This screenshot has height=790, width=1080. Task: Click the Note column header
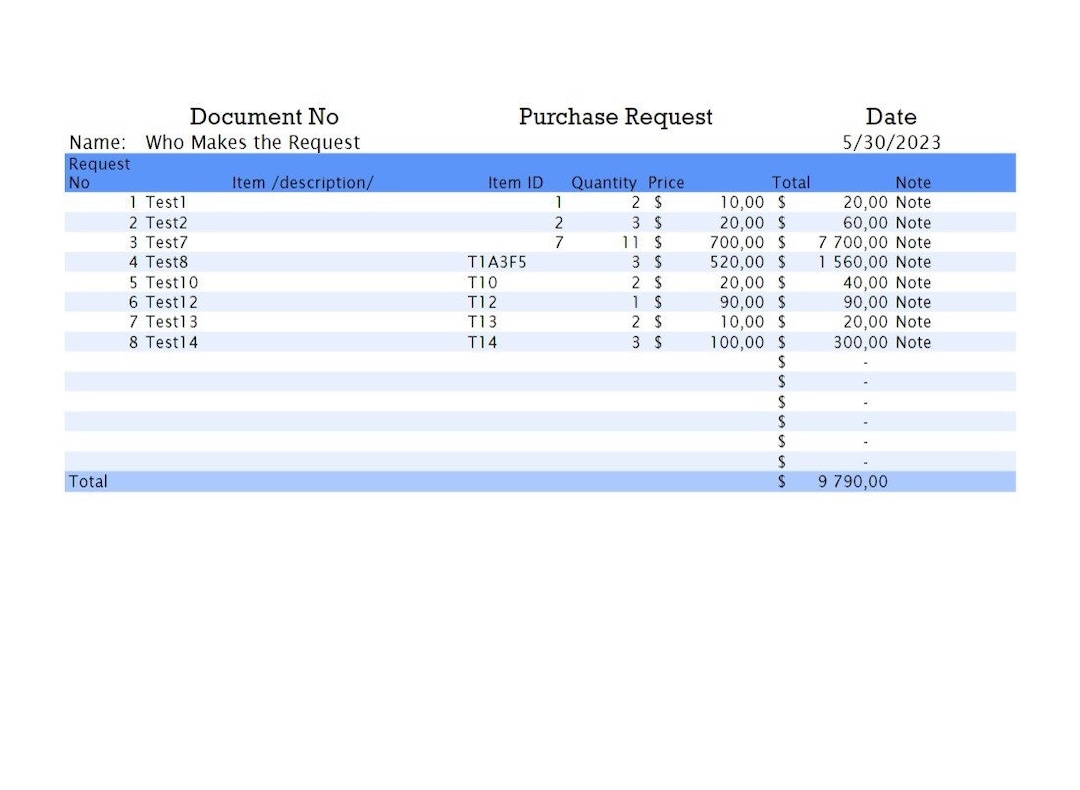tap(913, 182)
